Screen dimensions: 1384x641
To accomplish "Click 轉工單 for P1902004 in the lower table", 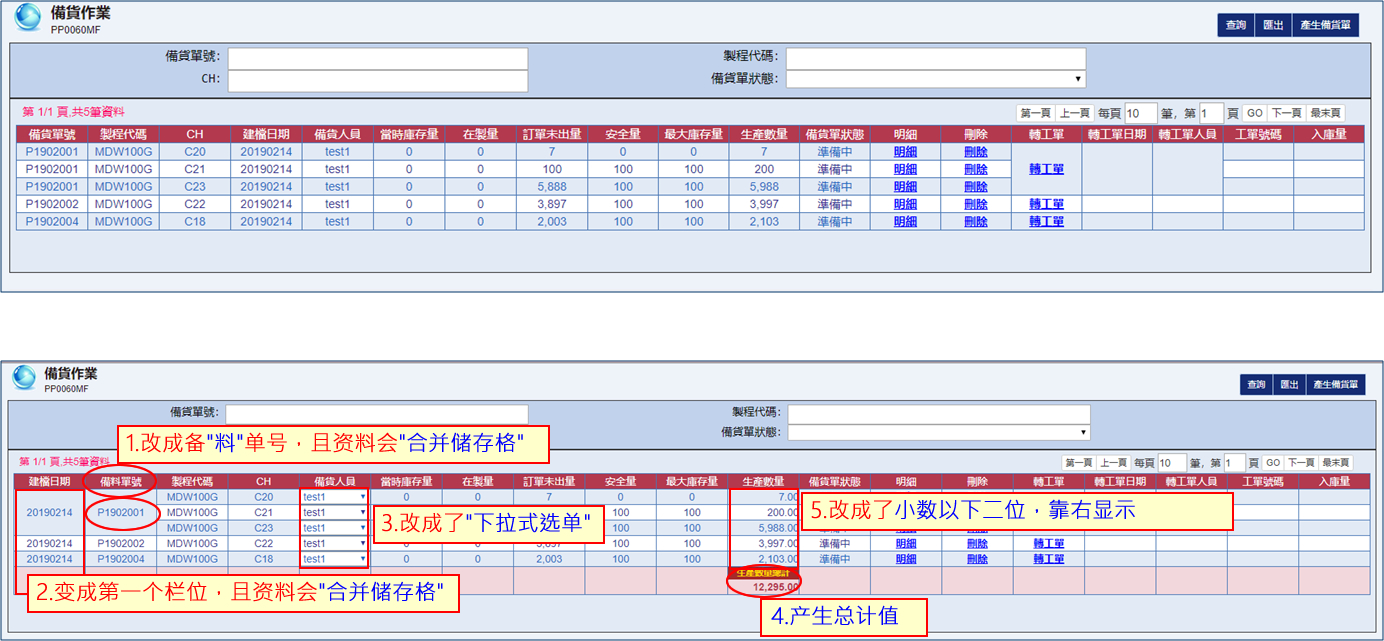I will 1048,559.
